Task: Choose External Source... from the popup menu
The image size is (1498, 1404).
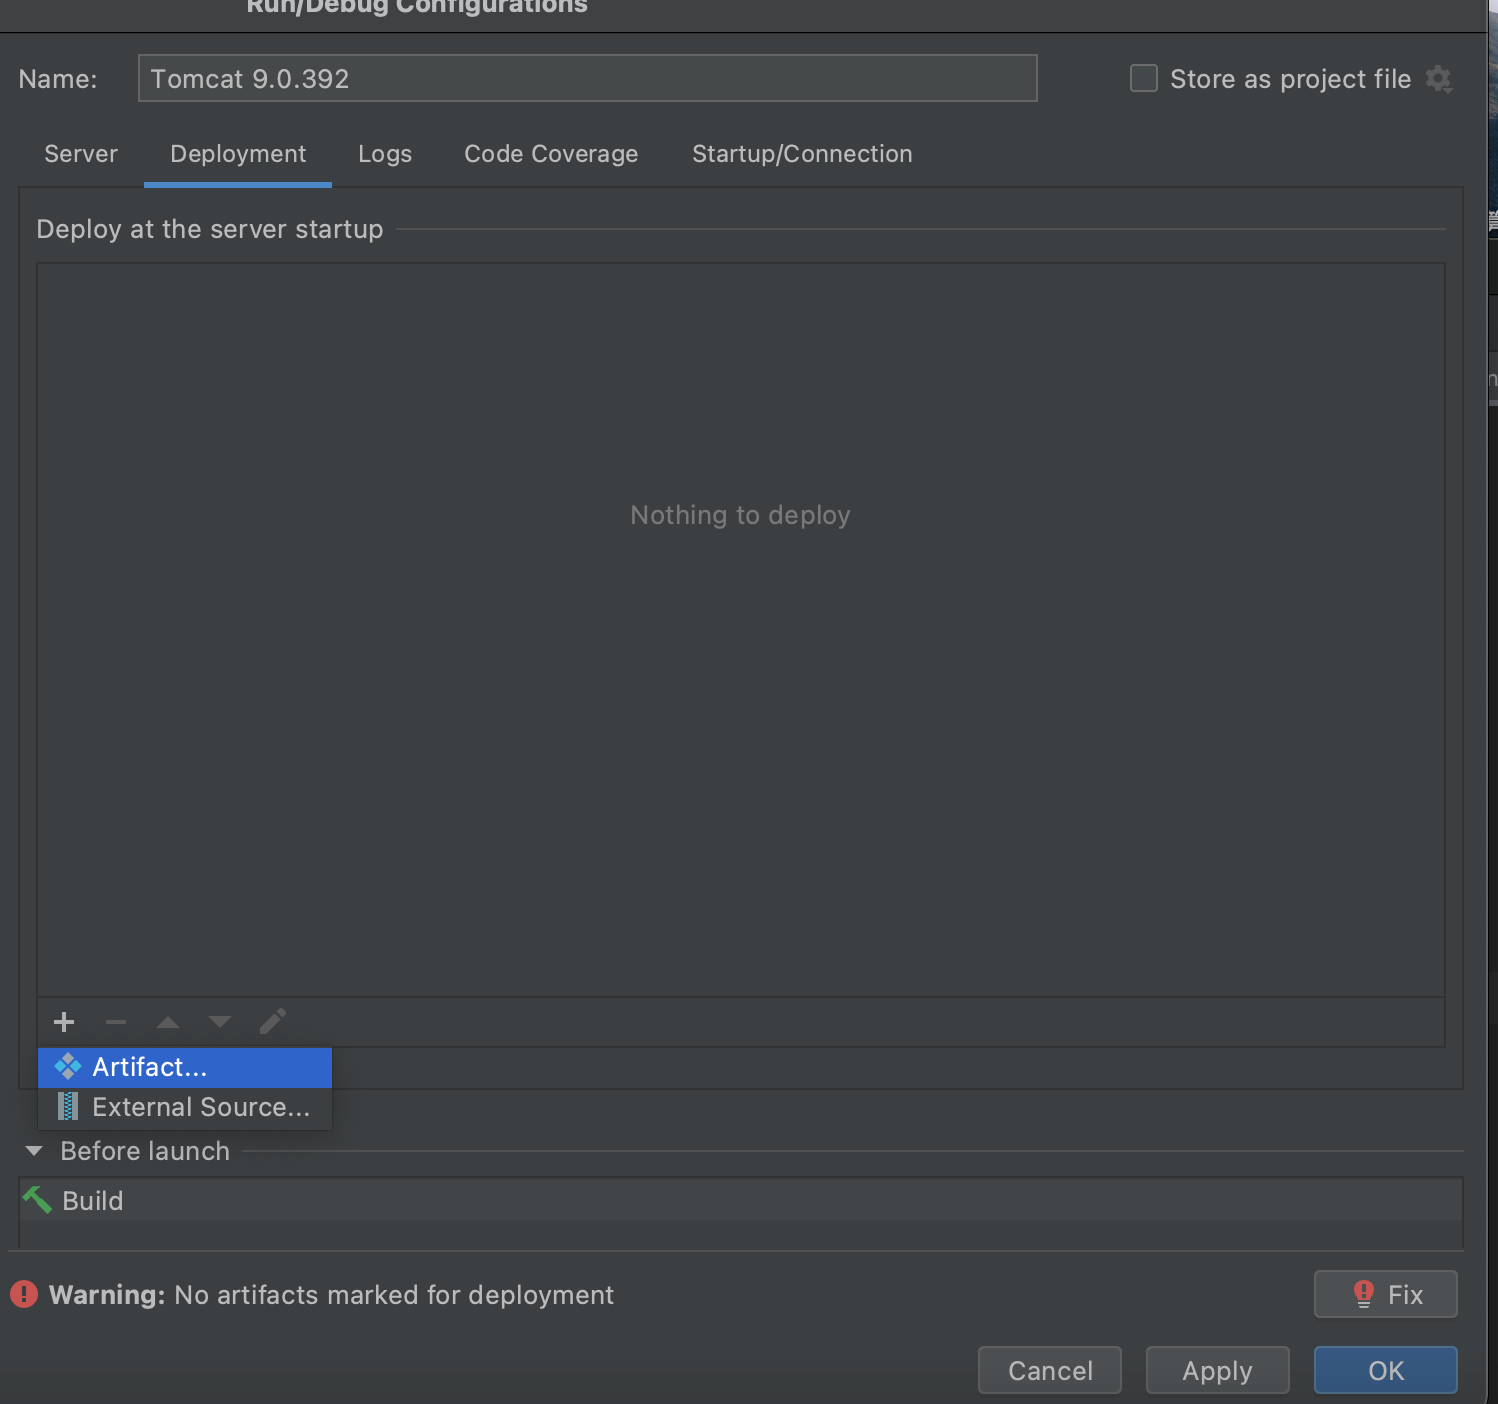Action: pos(185,1107)
